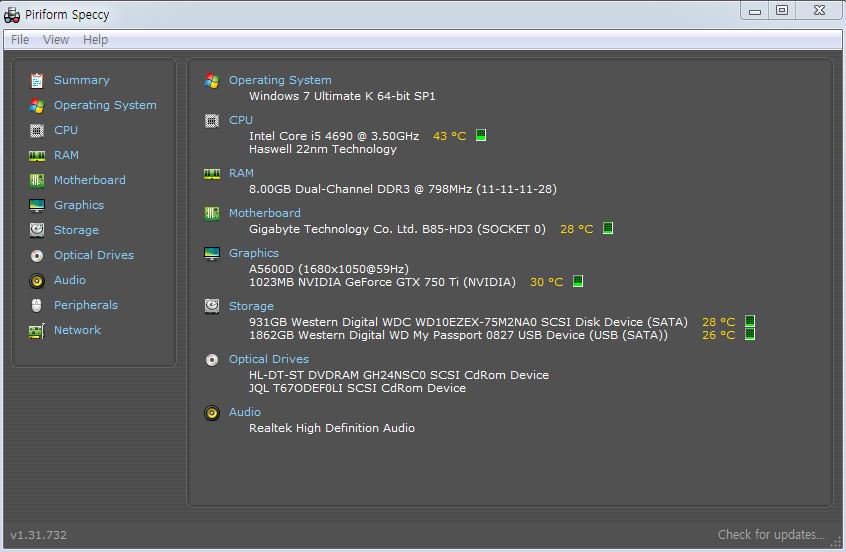Screen dimensions: 846x552
Task: Click WD10EZEX disk temperature indicator icon
Action: [x=749, y=321]
